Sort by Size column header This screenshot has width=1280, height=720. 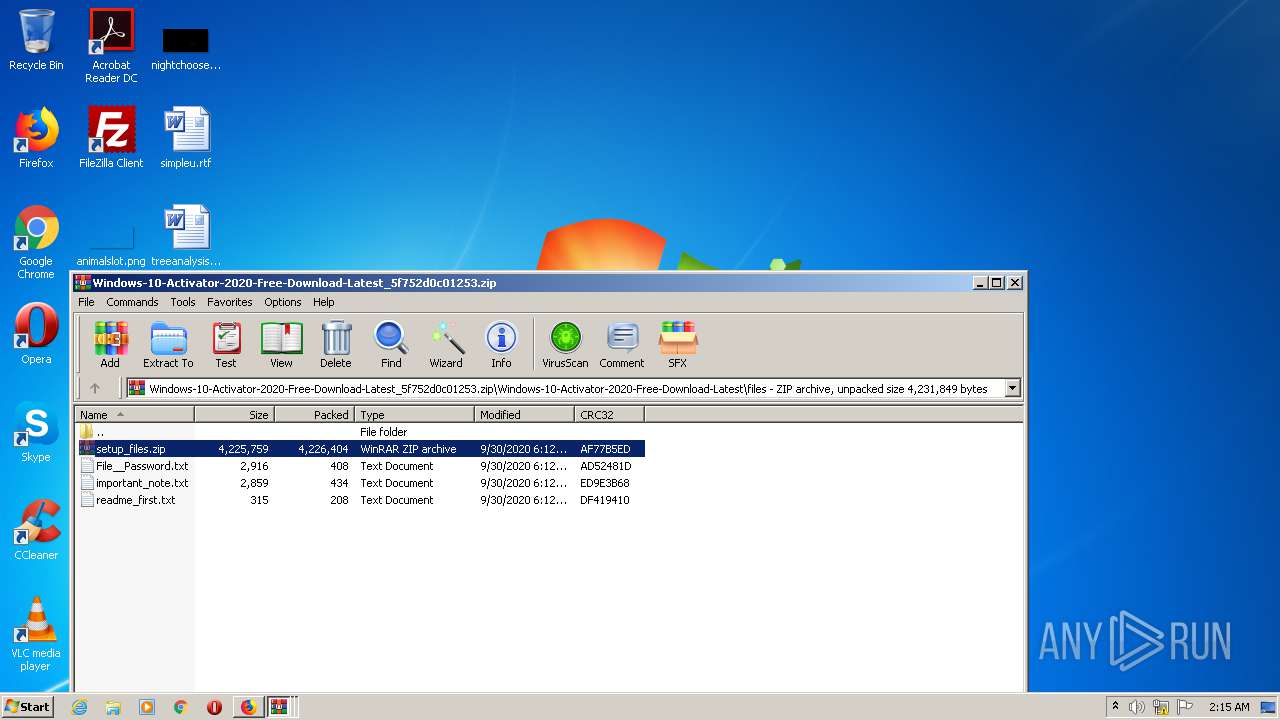pyautogui.click(x=235, y=415)
